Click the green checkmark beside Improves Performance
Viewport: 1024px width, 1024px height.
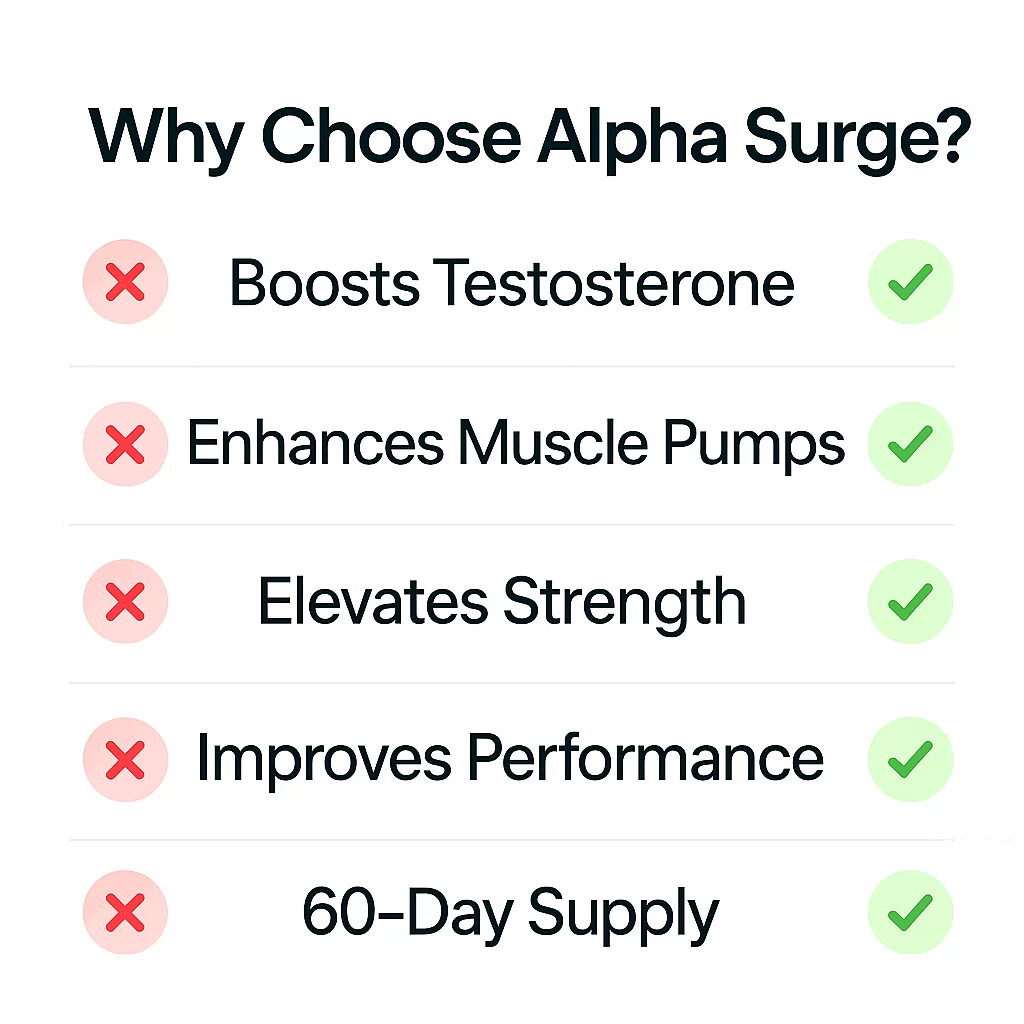click(910, 760)
